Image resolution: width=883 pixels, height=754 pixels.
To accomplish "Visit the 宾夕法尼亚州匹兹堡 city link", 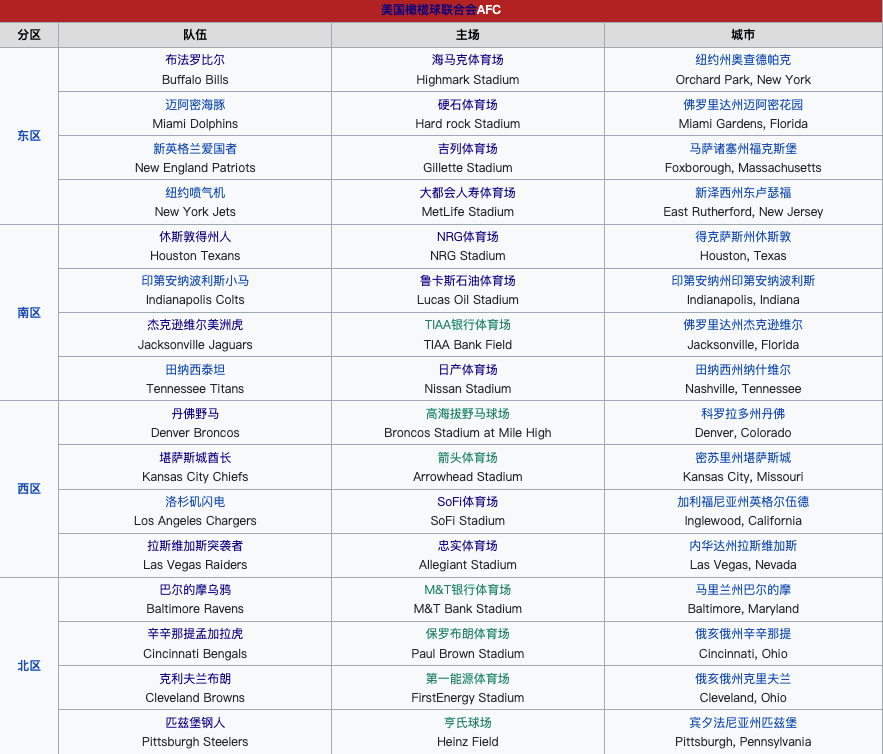I will point(743,722).
